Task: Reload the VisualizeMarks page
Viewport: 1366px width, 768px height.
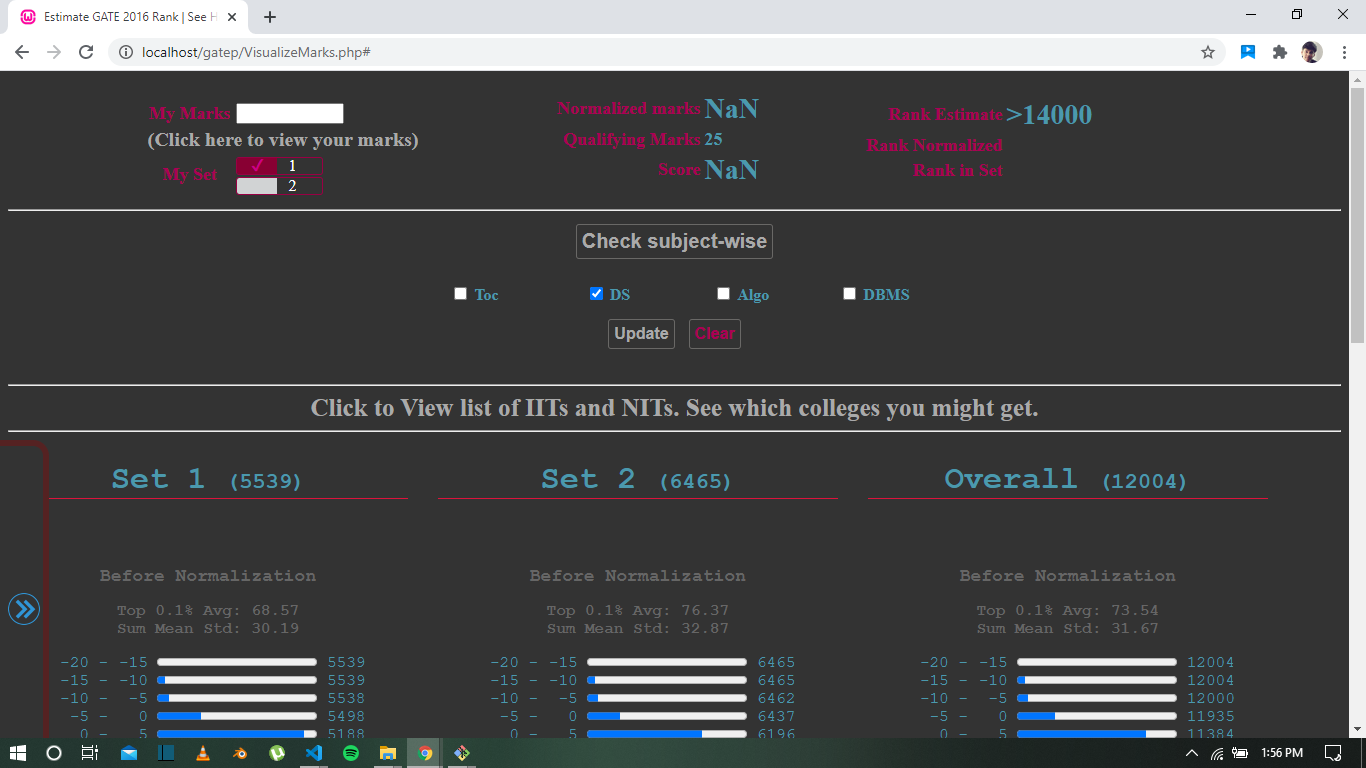Action: pos(85,50)
